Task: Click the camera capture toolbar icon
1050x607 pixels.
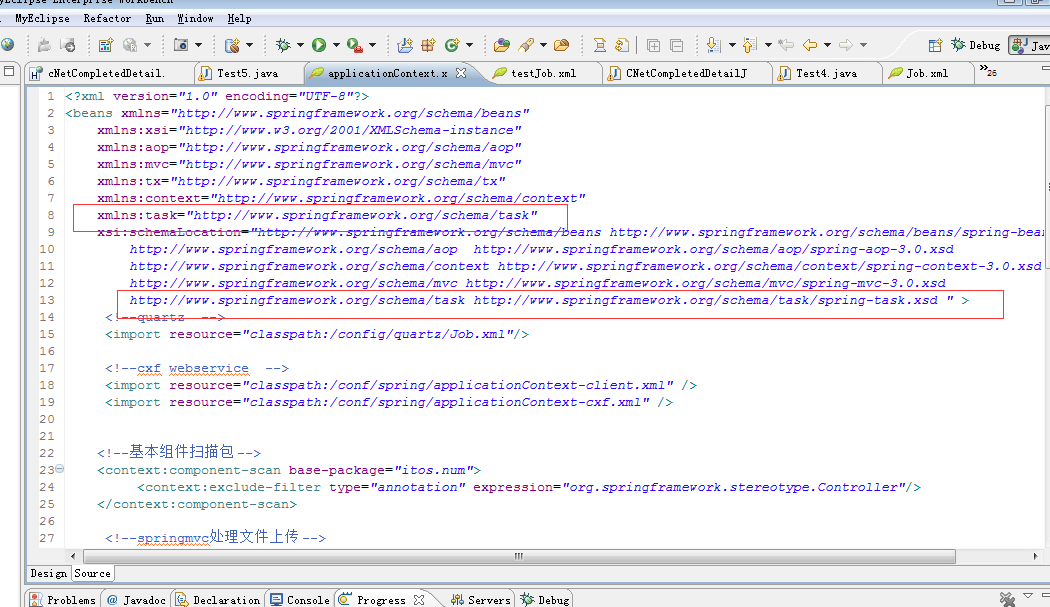Action: [181, 45]
